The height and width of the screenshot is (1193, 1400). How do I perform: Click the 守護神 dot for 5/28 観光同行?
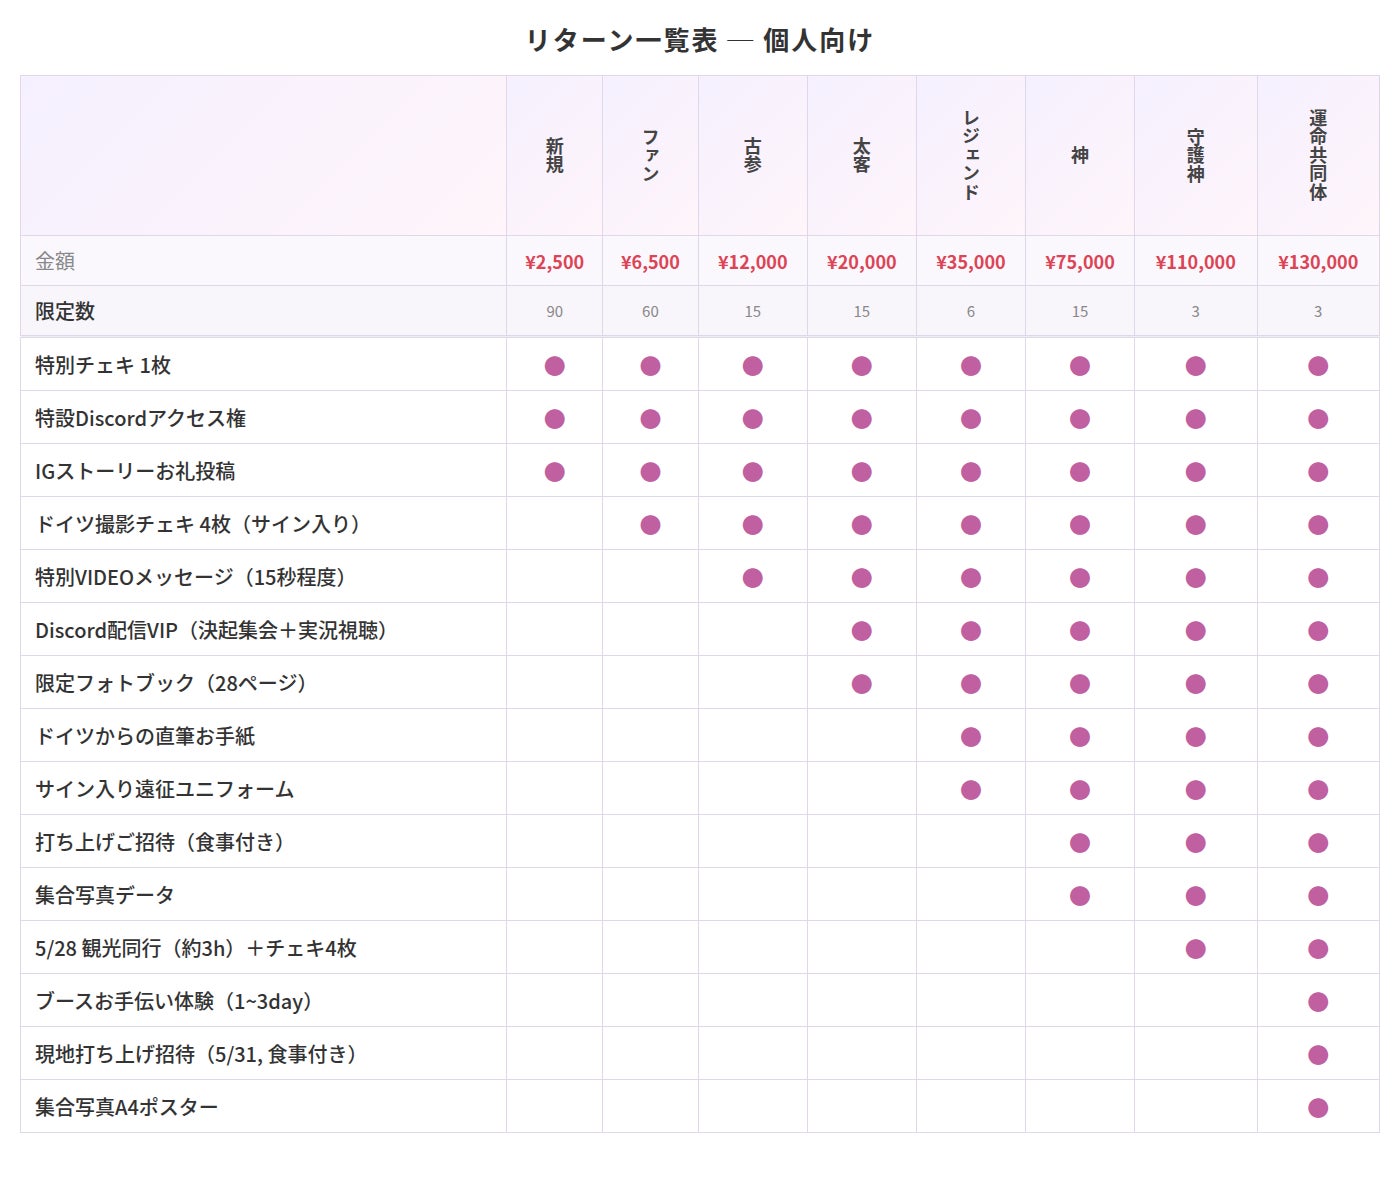(x=1195, y=949)
